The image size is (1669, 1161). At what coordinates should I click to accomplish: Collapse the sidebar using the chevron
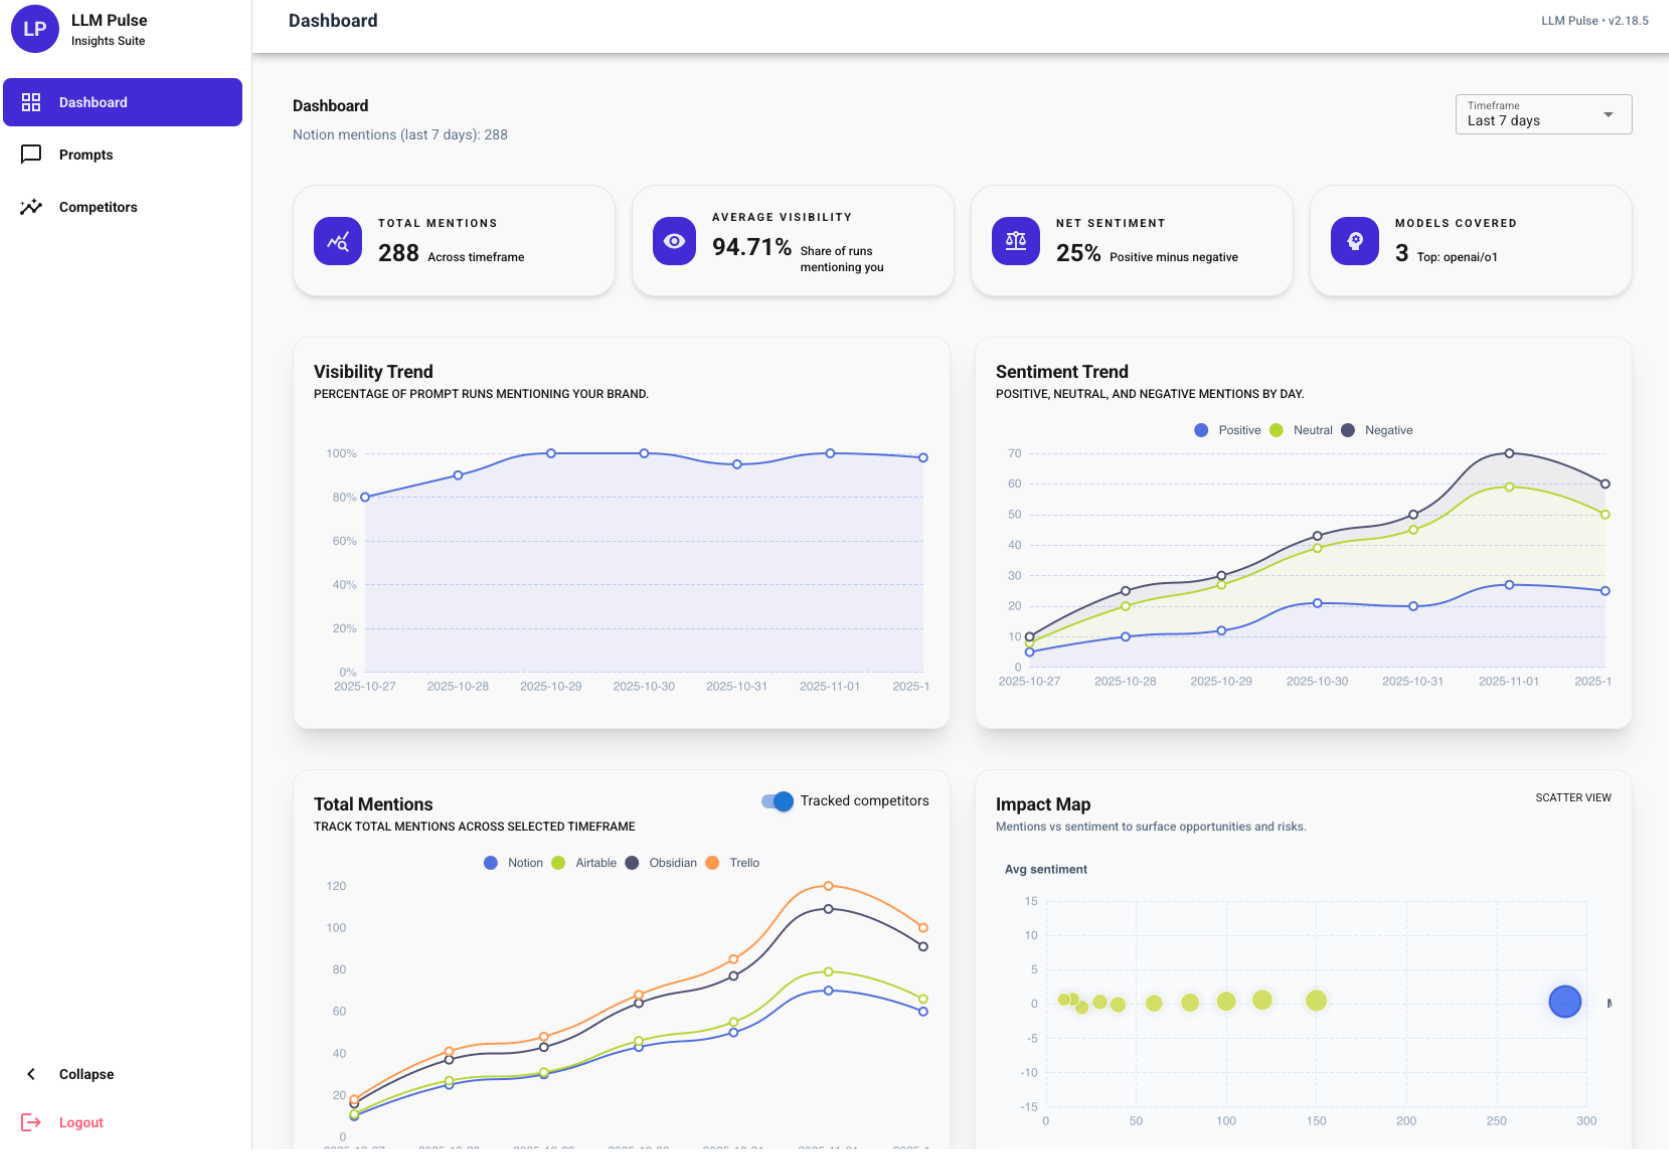(x=31, y=1074)
